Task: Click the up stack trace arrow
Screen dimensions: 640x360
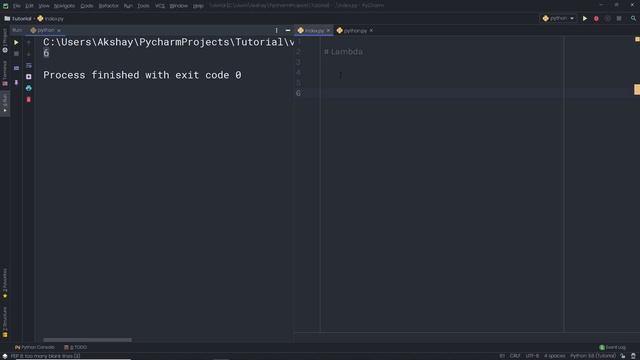Action: pyautogui.click(x=29, y=42)
